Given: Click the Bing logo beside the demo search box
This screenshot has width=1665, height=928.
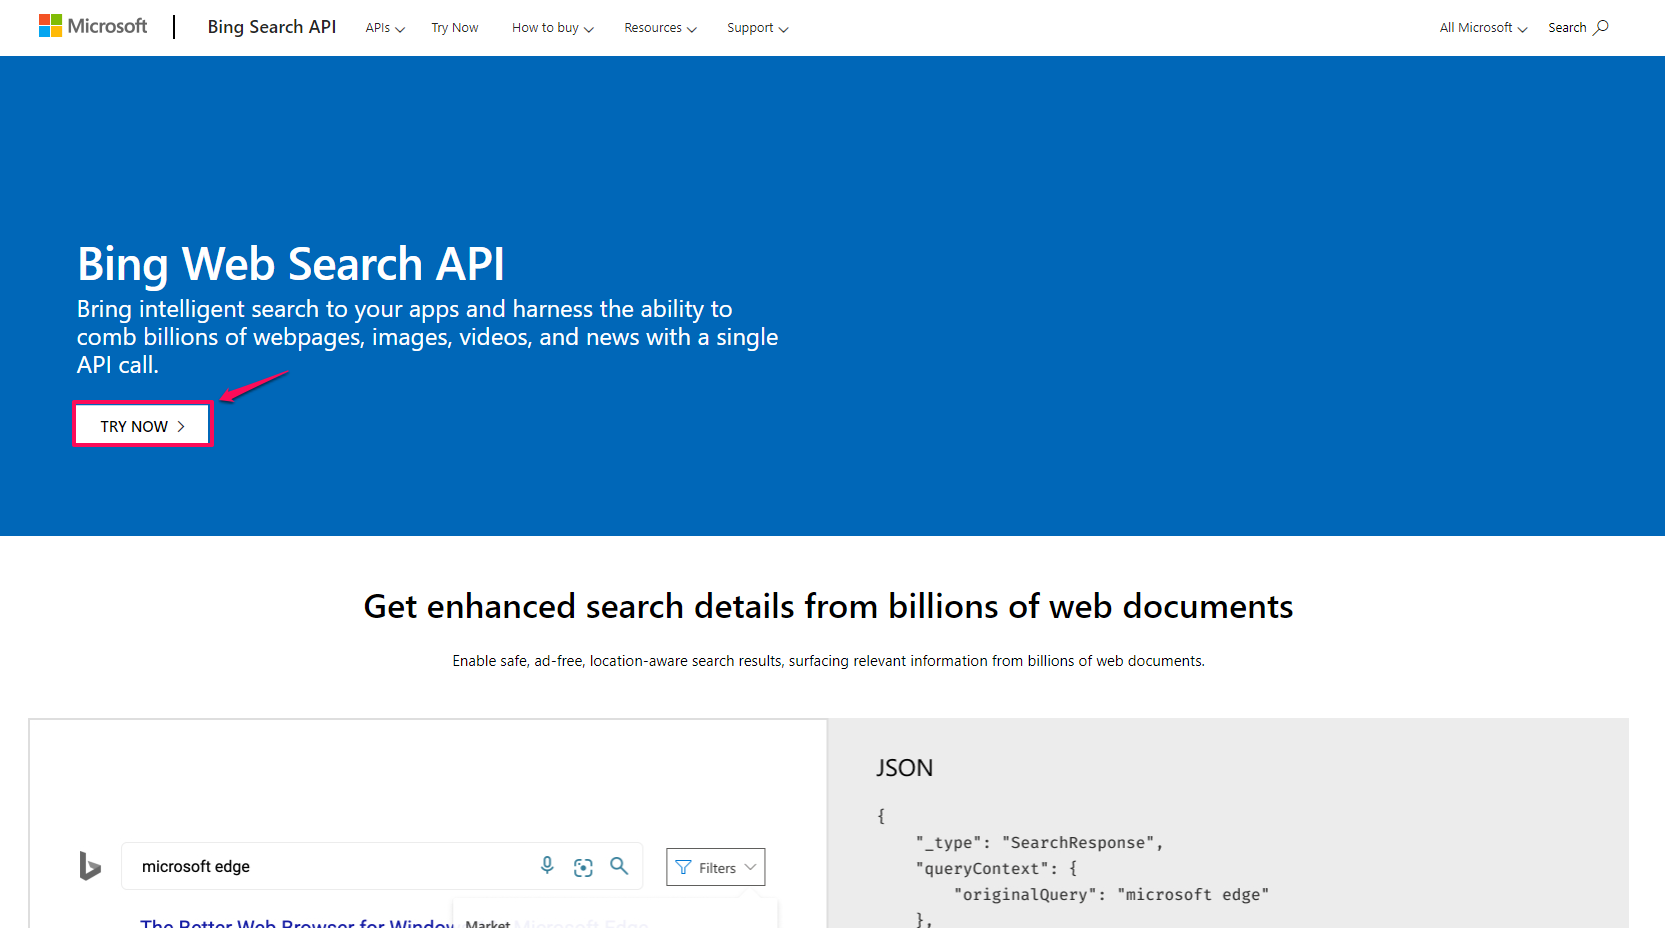Looking at the screenshot, I should point(89,866).
